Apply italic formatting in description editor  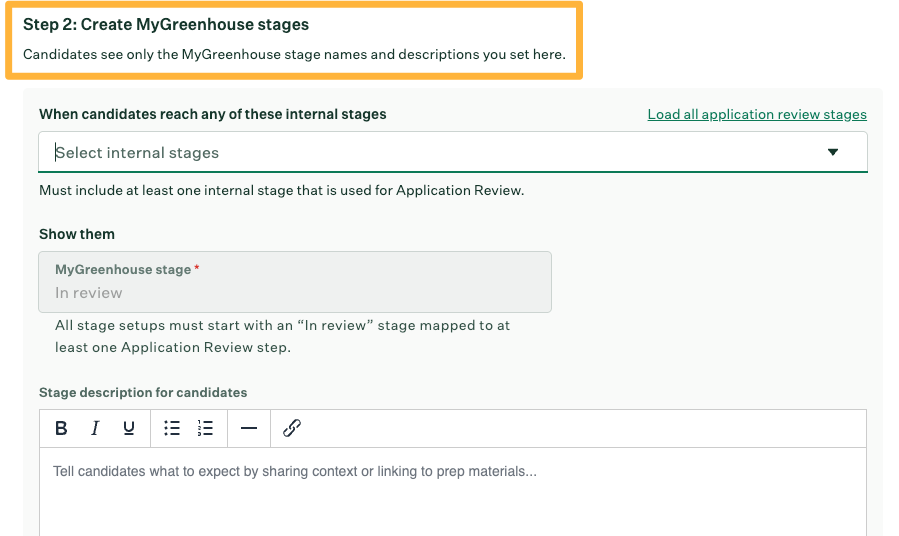tap(95, 428)
